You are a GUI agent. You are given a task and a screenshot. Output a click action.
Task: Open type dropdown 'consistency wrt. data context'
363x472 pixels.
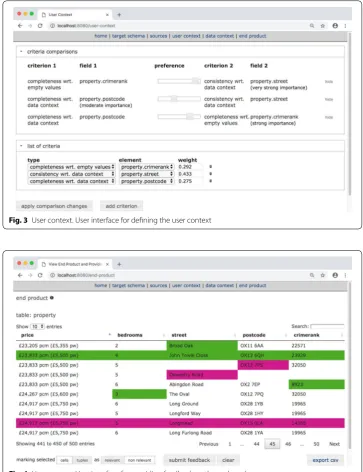[71, 174]
